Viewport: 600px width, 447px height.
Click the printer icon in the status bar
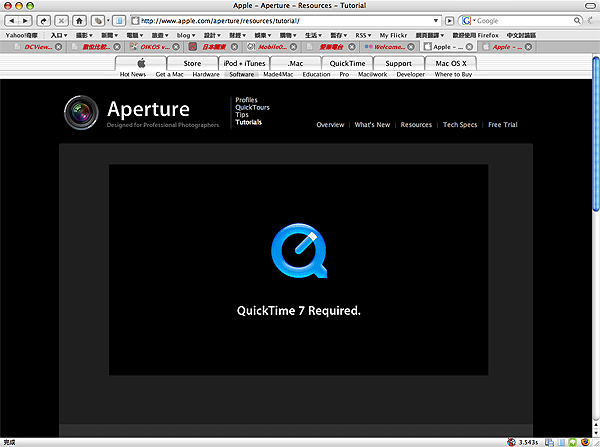[x=549, y=442]
